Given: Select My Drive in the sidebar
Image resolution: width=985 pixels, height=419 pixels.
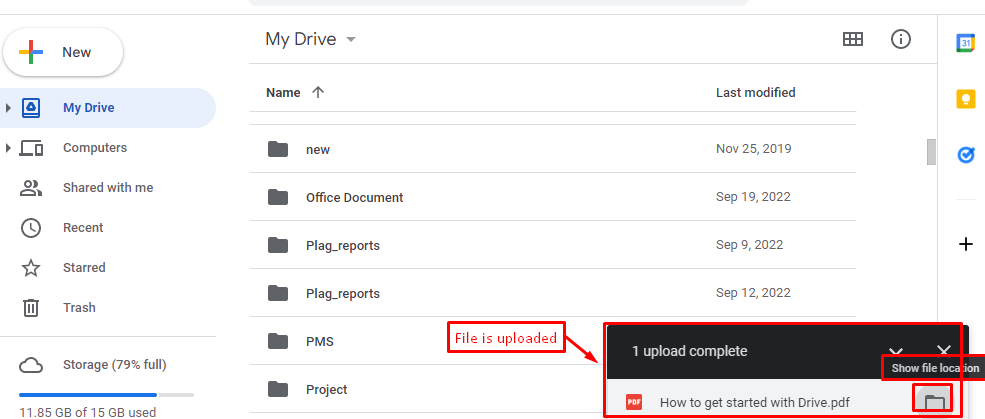Looking at the screenshot, I should tap(108, 108).
